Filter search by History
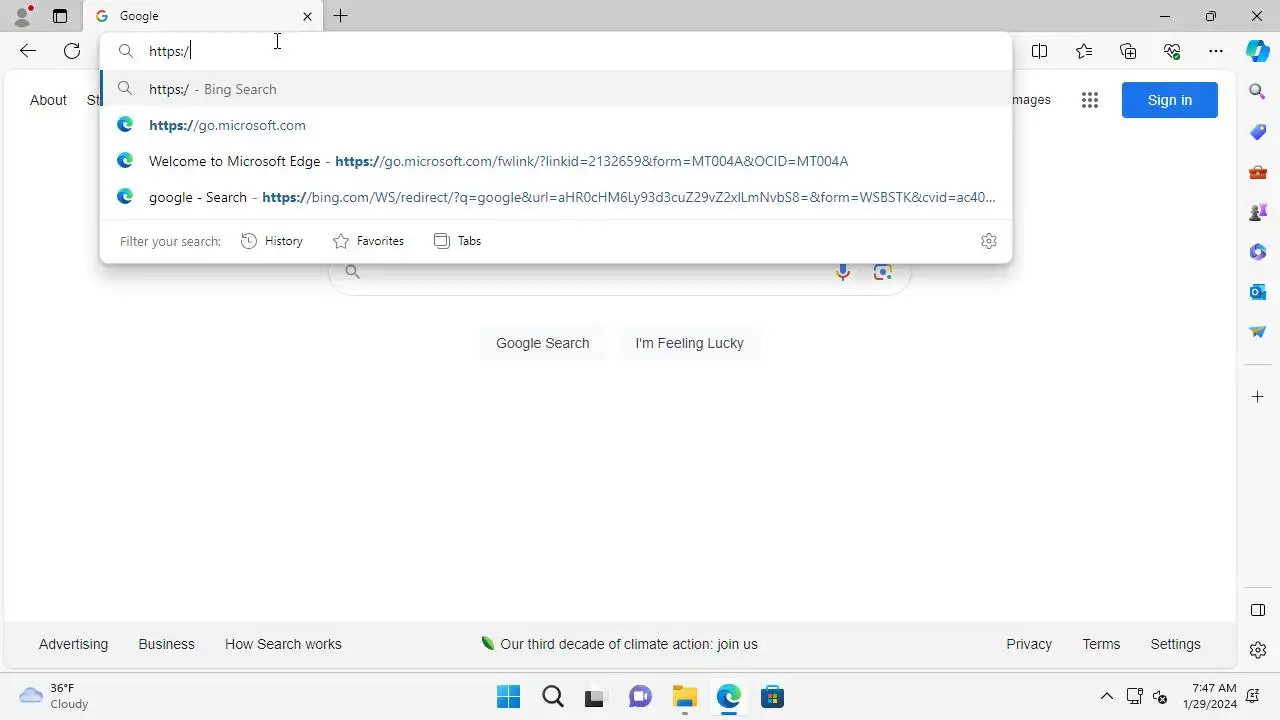 272,241
